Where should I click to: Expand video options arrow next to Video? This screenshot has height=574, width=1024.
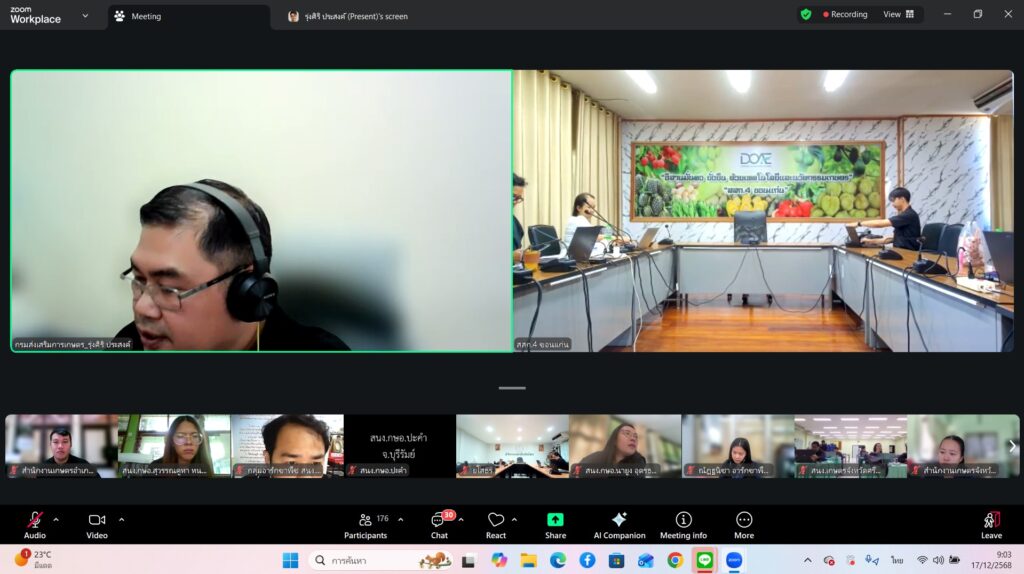[122, 520]
